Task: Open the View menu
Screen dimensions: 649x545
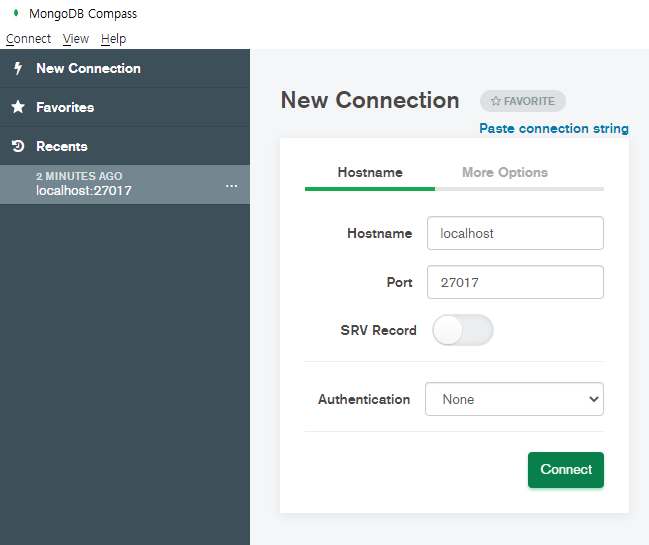Action: click(76, 38)
